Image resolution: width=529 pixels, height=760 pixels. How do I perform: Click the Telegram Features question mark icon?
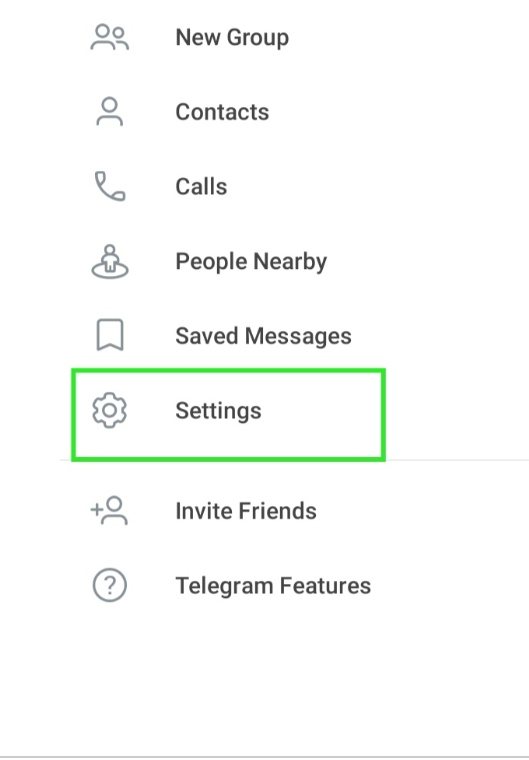click(110, 585)
